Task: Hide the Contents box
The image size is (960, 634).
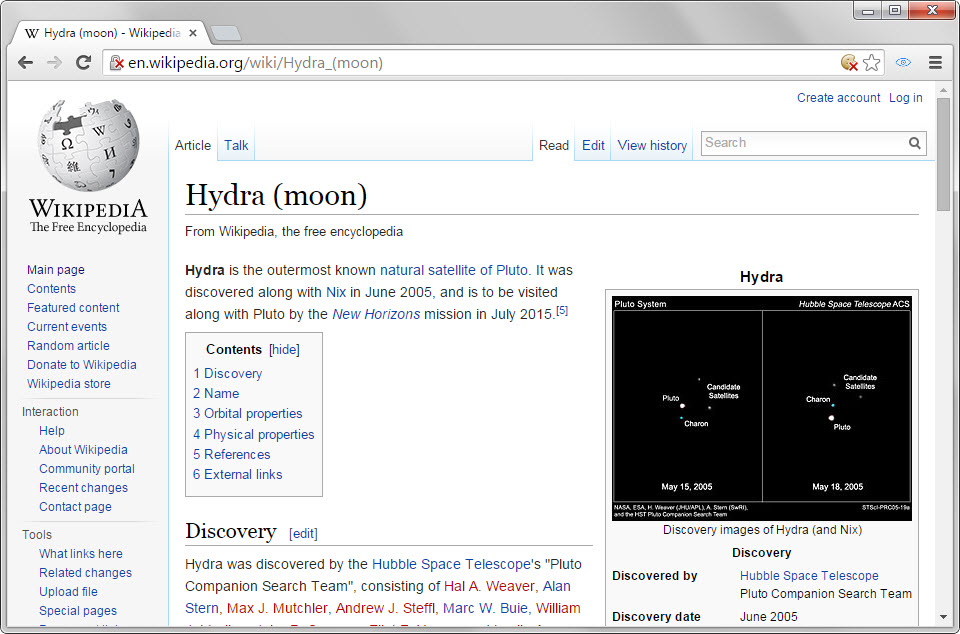Action: pyautogui.click(x=285, y=349)
